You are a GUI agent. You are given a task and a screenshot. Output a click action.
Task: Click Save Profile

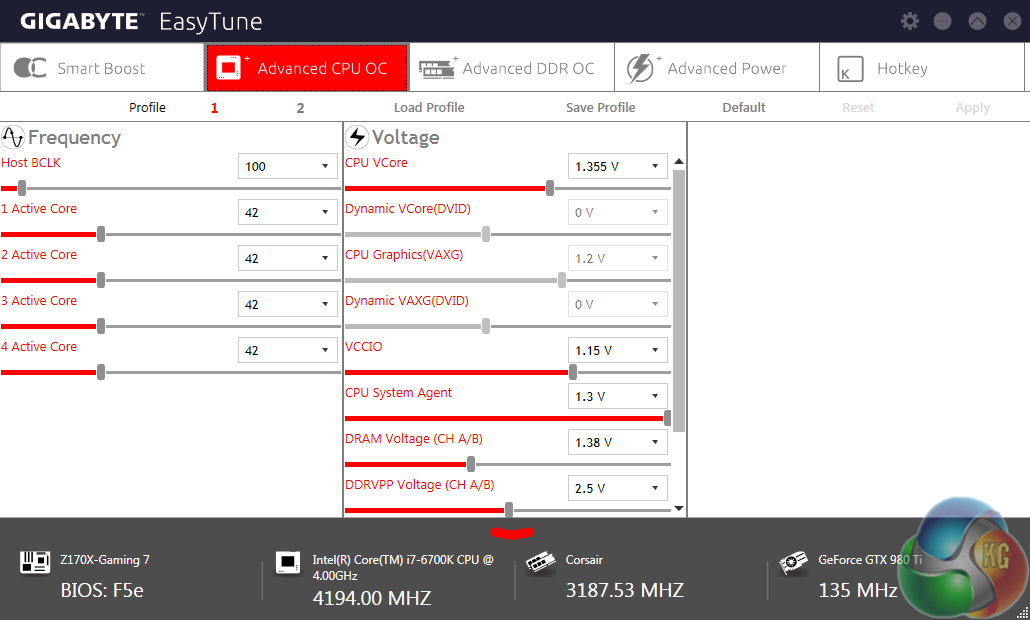(x=600, y=108)
